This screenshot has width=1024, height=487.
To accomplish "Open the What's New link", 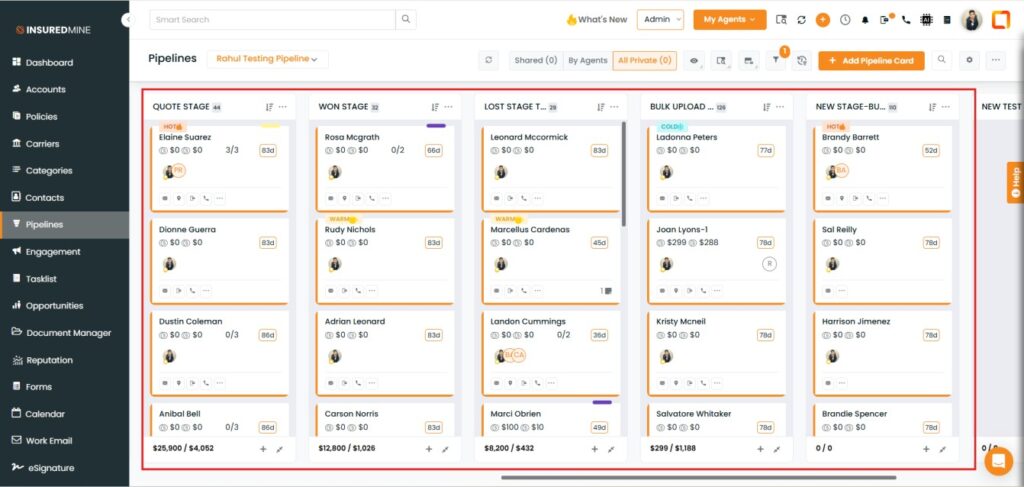I will point(596,19).
